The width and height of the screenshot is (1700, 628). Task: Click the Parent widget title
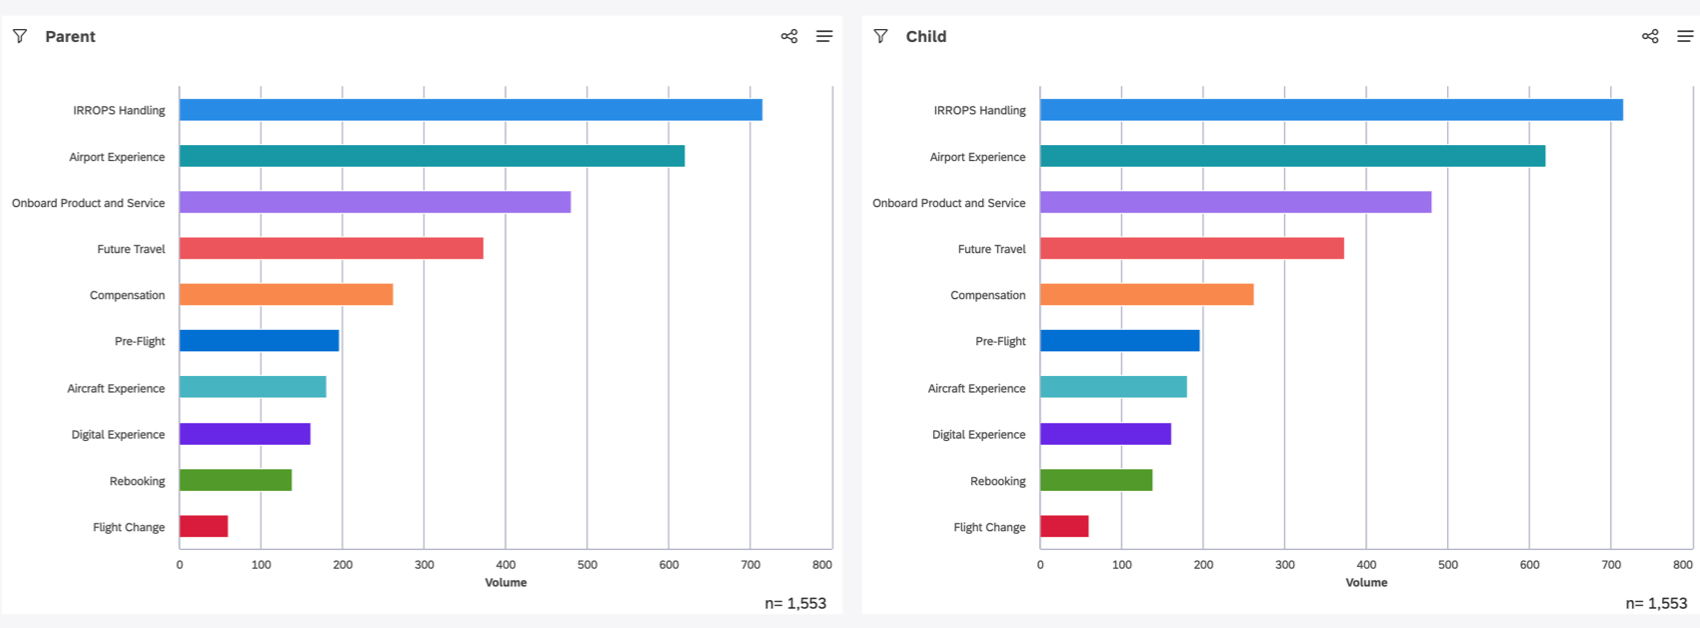[70, 36]
